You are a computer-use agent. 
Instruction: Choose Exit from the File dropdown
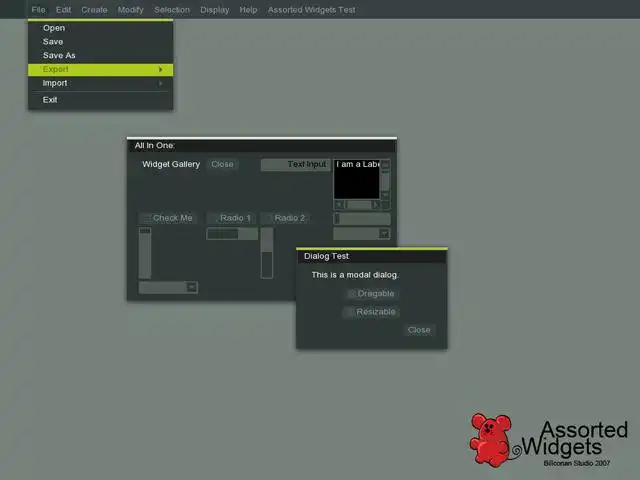click(x=100, y=100)
